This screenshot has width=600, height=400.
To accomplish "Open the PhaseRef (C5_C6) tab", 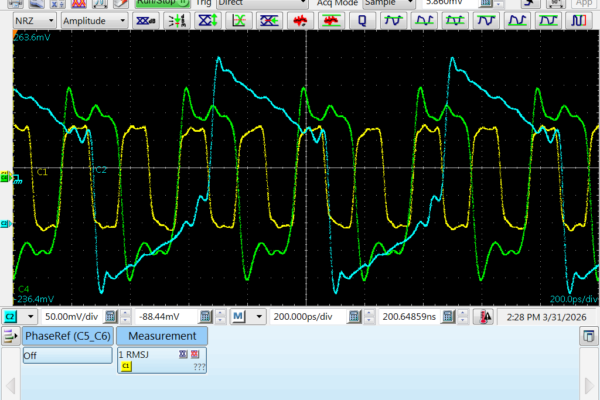I will (66, 336).
